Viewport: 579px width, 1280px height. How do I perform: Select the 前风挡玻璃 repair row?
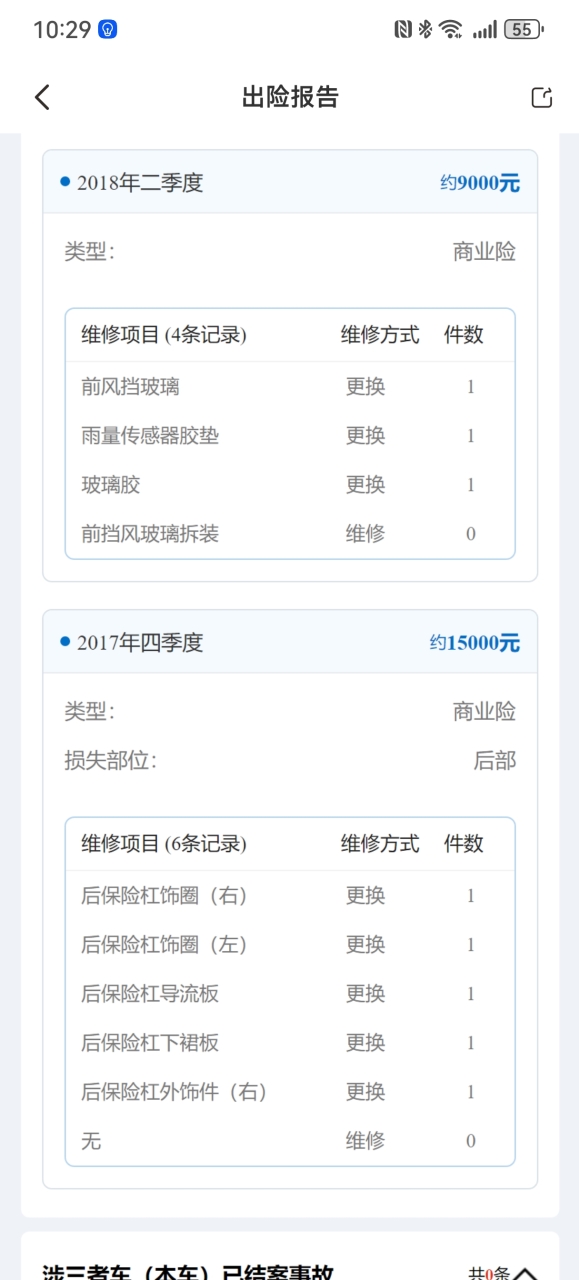coord(290,387)
